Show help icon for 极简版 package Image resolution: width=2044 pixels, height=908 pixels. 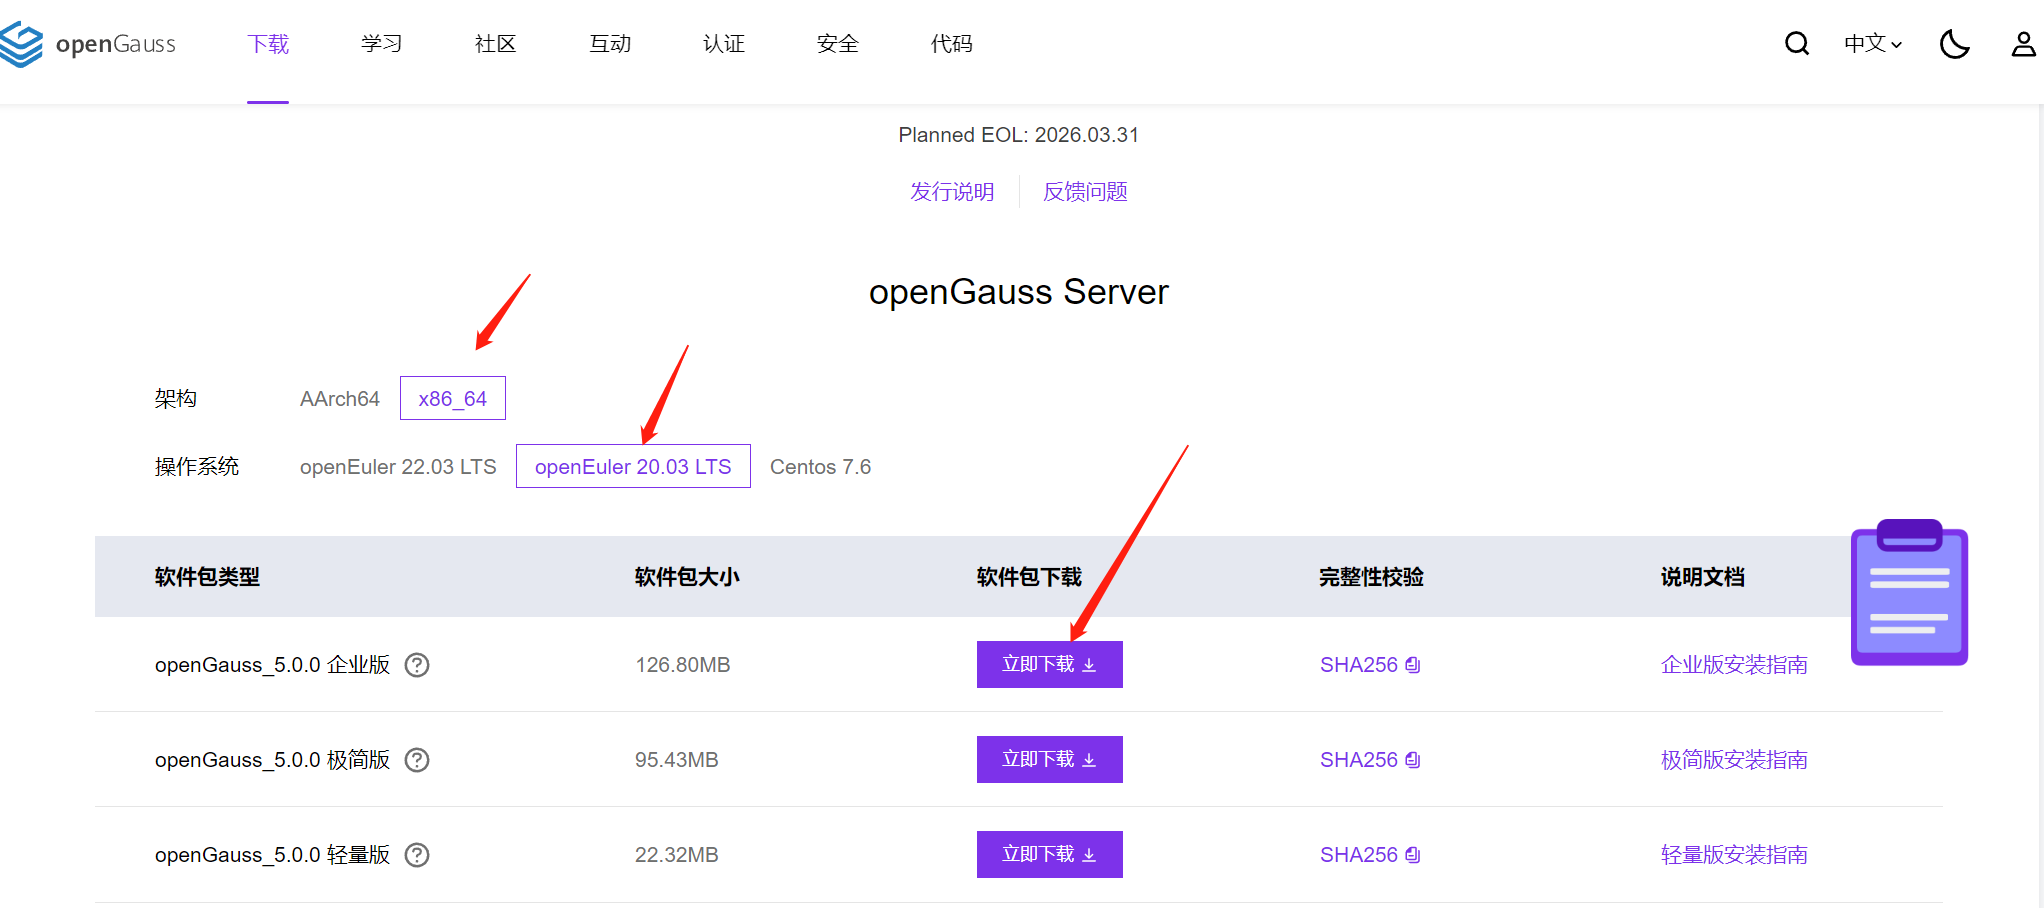click(417, 760)
